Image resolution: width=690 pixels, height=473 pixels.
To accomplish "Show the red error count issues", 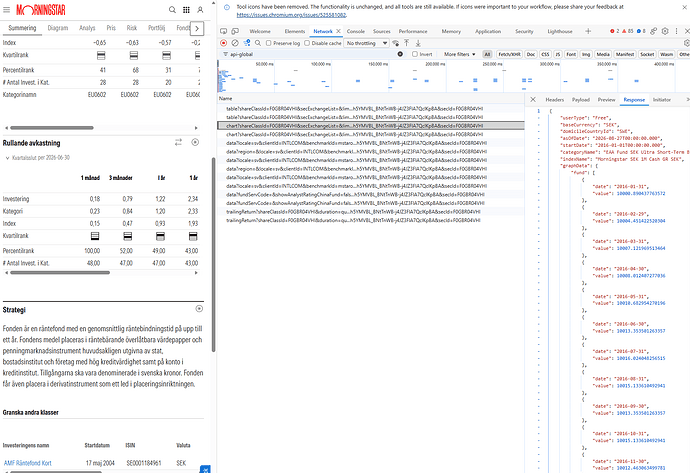I will 614,31.
